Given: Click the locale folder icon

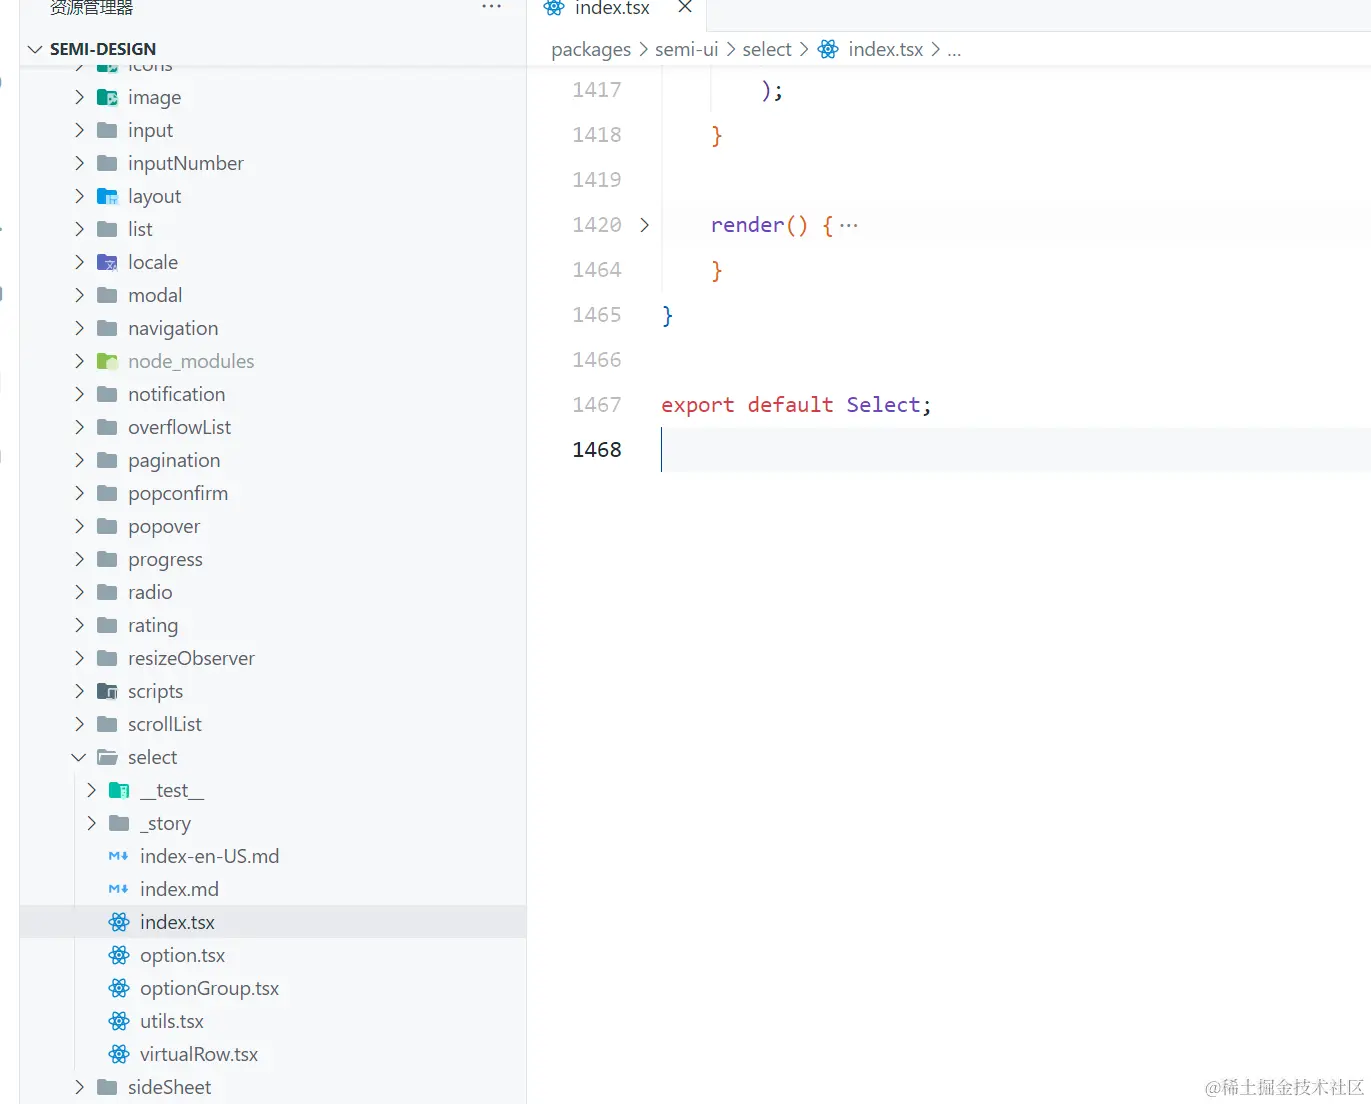Looking at the screenshot, I should (107, 262).
